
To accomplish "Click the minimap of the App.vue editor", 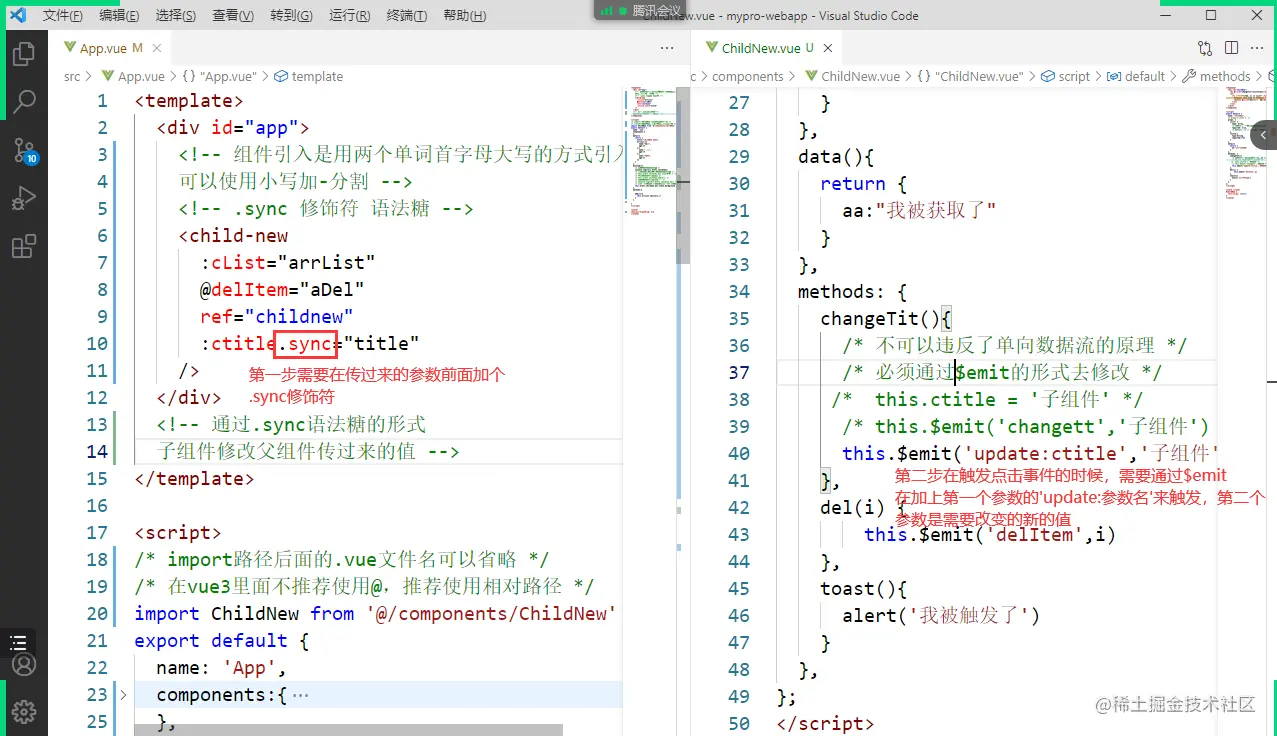I will click(650, 150).
